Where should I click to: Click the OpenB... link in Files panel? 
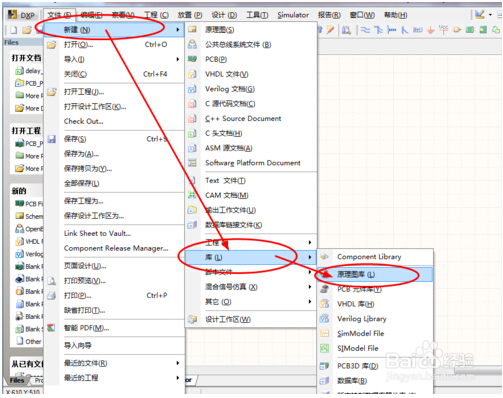[34, 229]
